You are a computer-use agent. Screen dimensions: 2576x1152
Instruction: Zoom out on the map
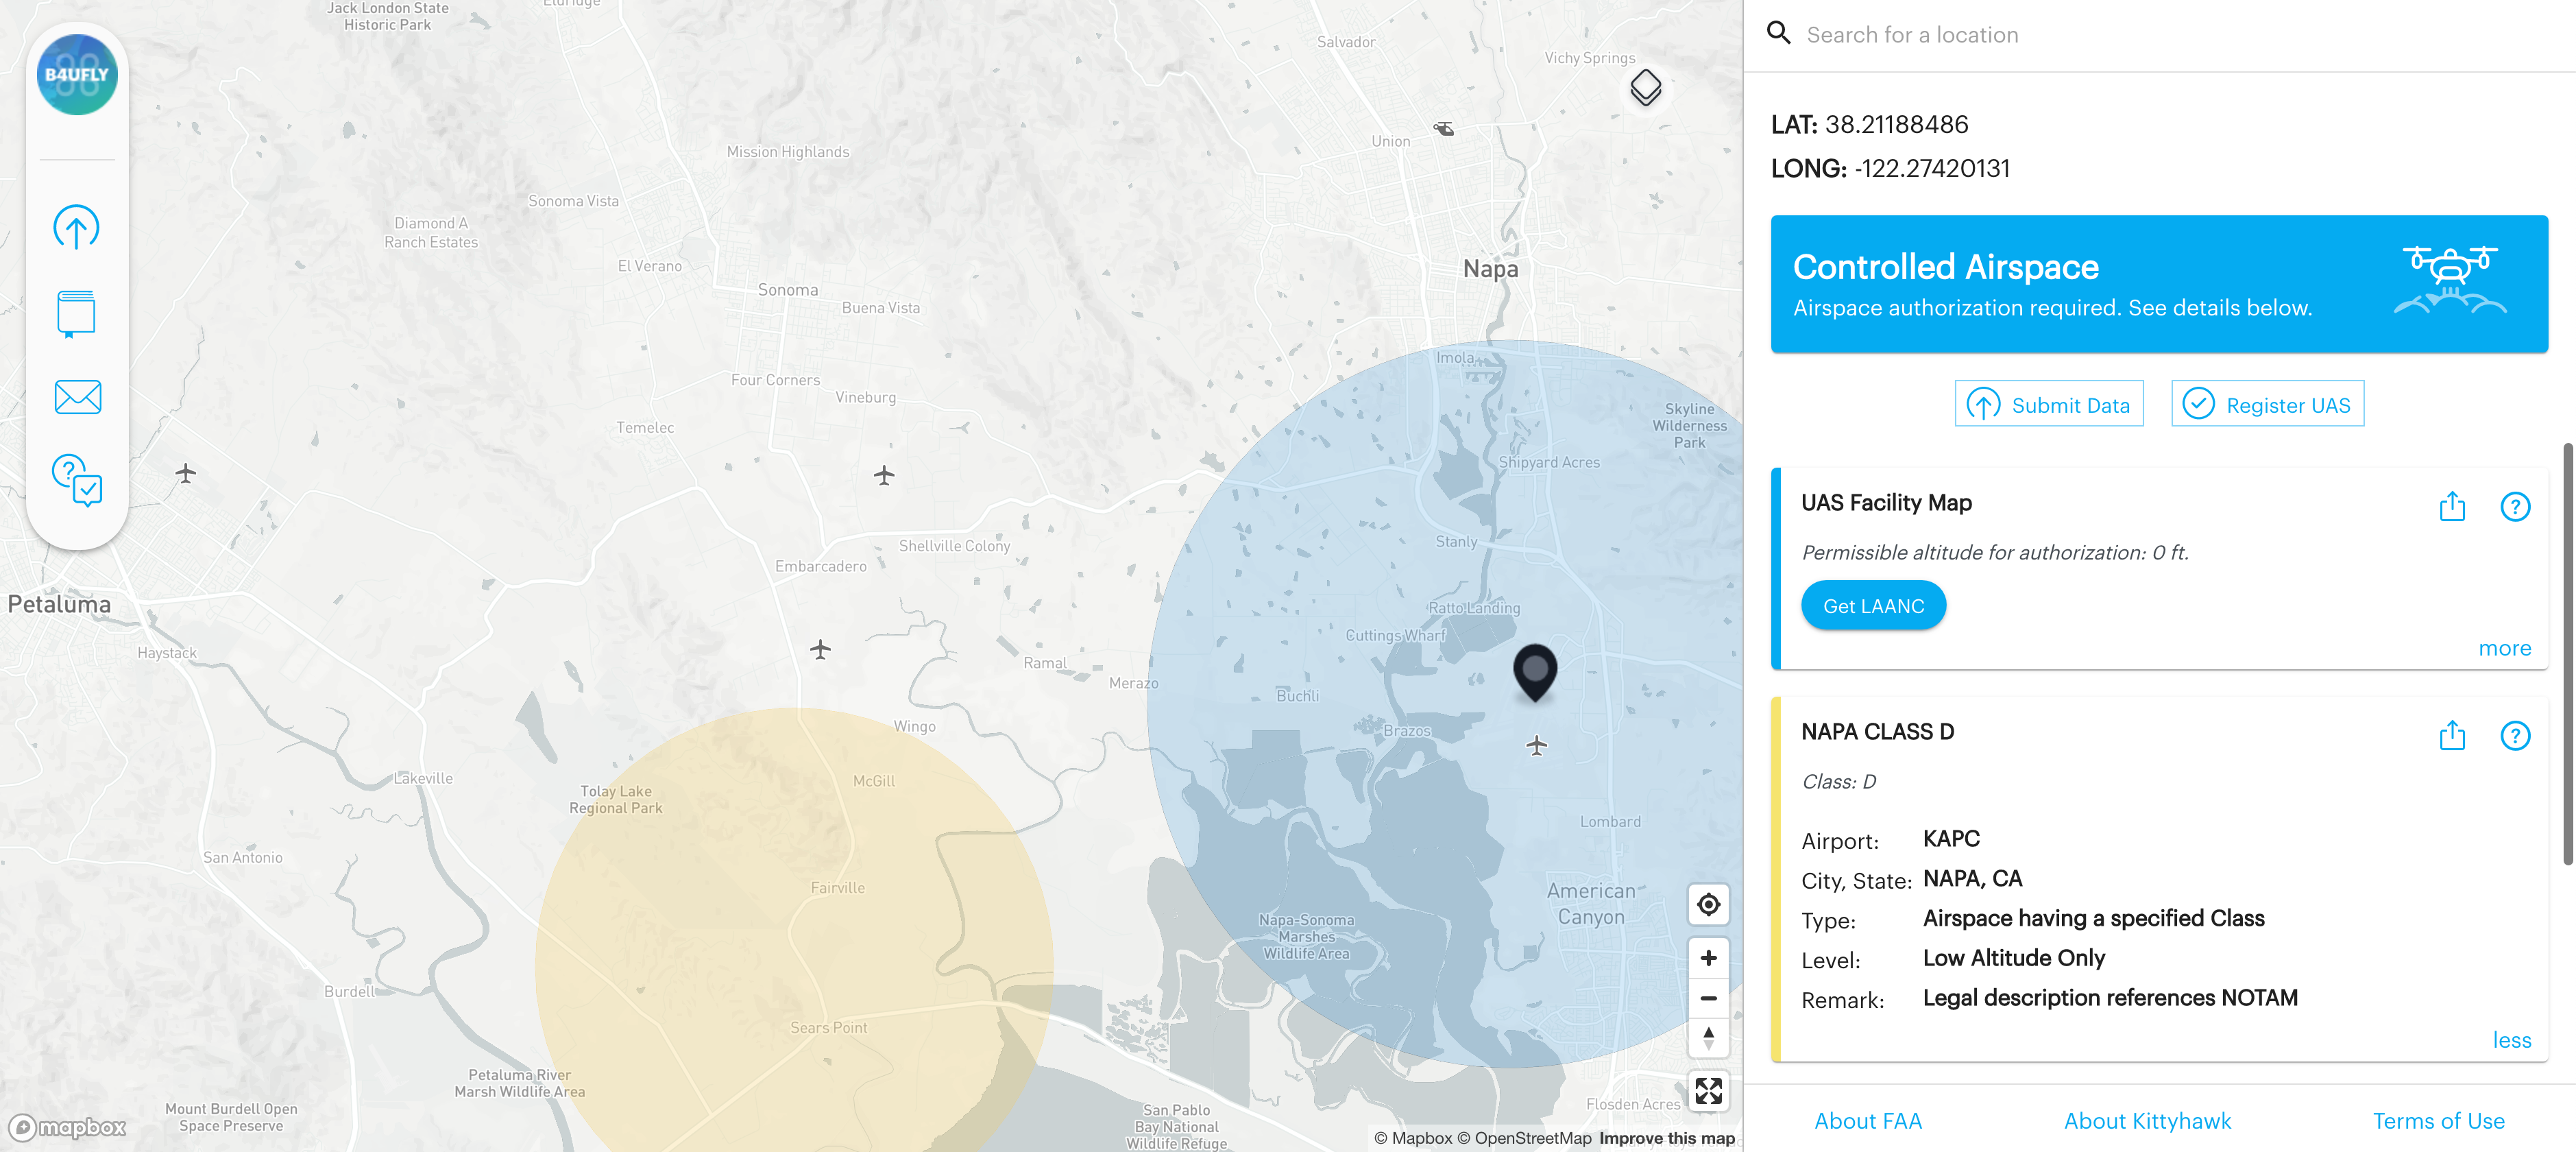(x=1708, y=998)
